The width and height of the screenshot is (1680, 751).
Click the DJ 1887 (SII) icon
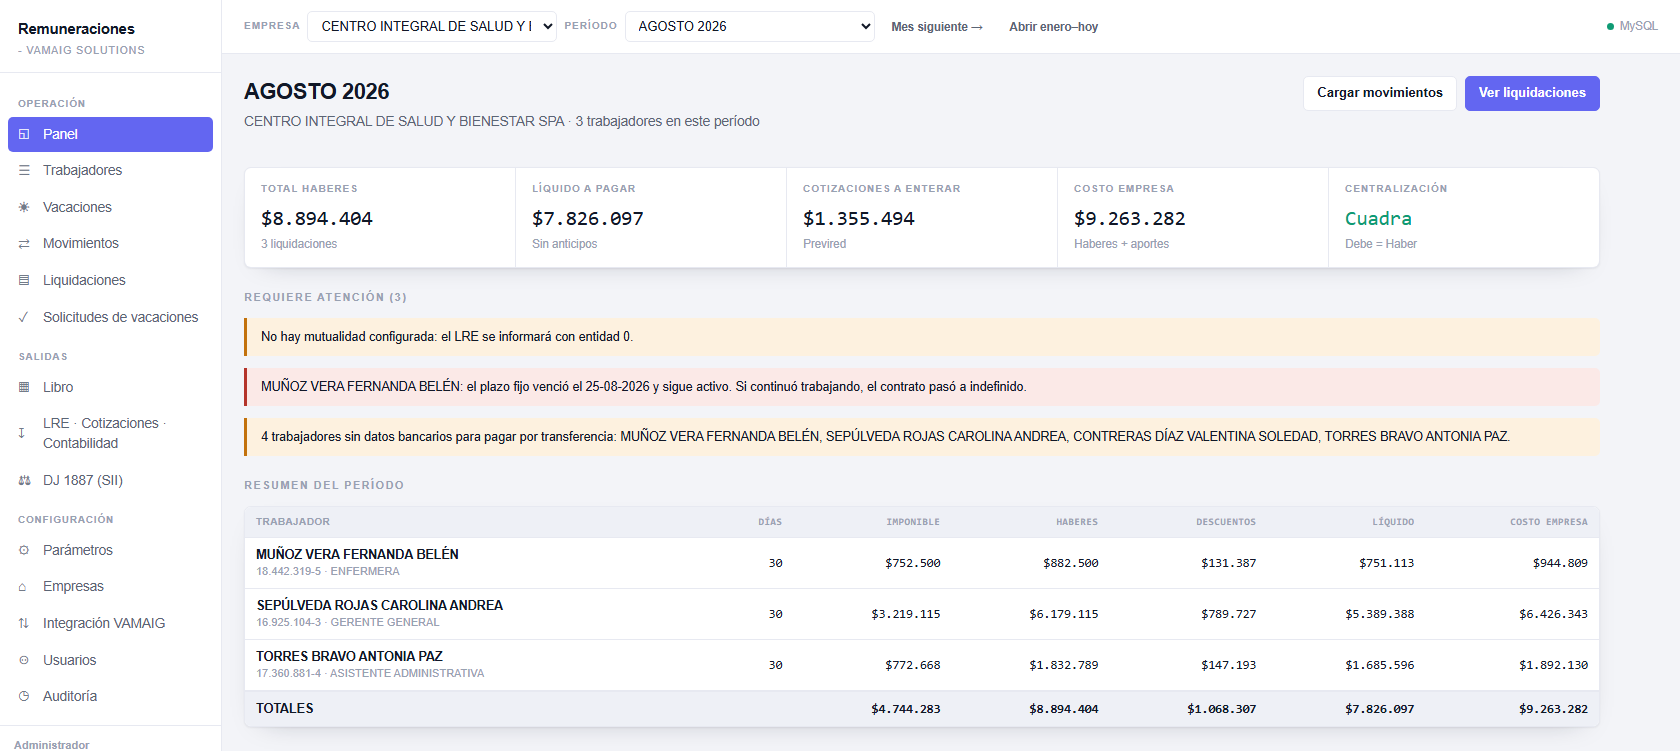tap(24, 480)
